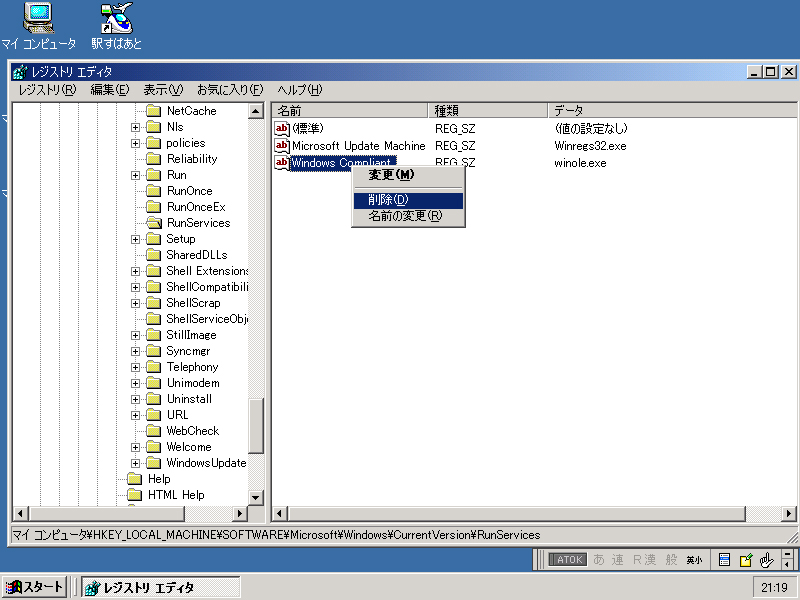Expand the policies key in tree
The height and width of the screenshot is (600, 800).
coord(136,143)
